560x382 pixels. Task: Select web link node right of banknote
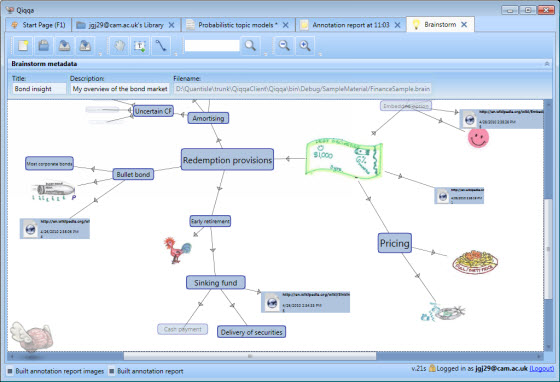click(x=459, y=196)
